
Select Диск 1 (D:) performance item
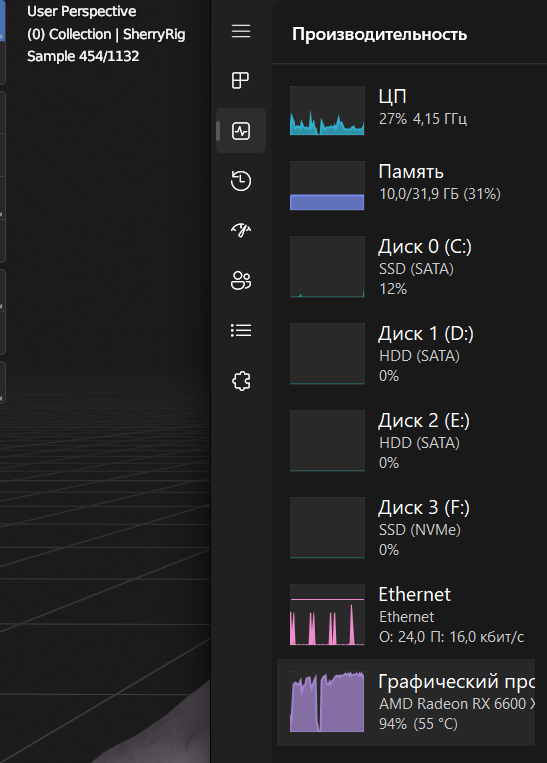[x=406, y=354]
